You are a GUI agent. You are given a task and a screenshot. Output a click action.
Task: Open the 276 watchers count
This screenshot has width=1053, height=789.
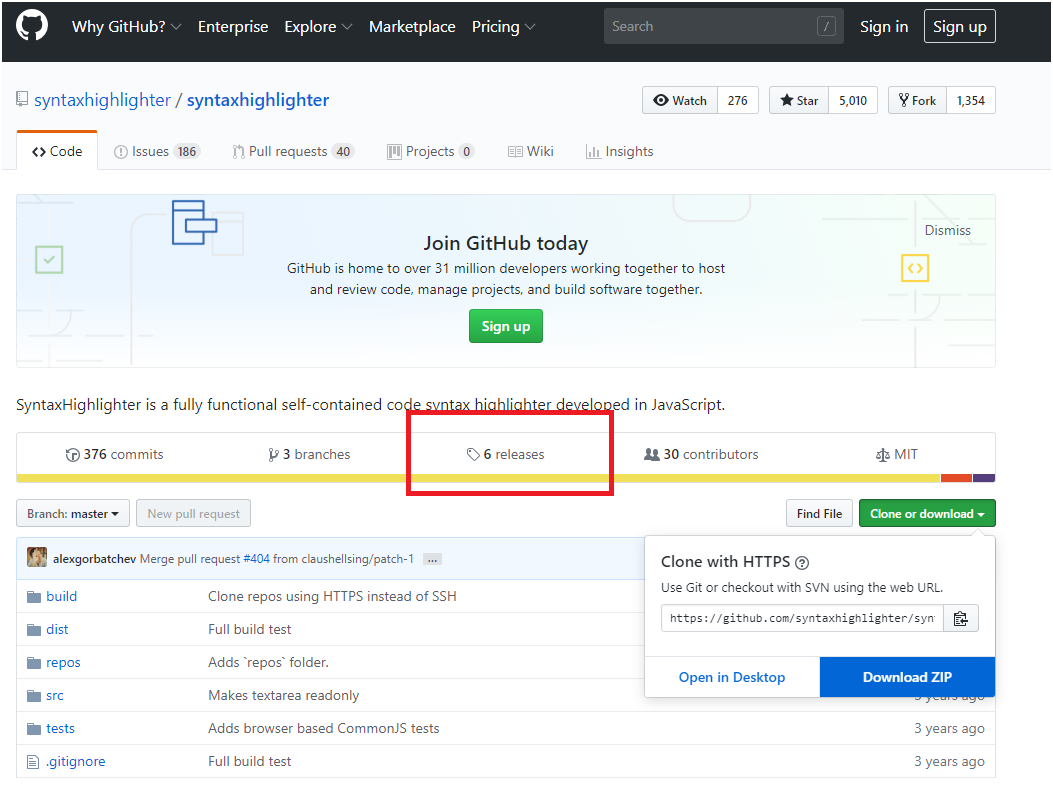pyautogui.click(x=737, y=100)
